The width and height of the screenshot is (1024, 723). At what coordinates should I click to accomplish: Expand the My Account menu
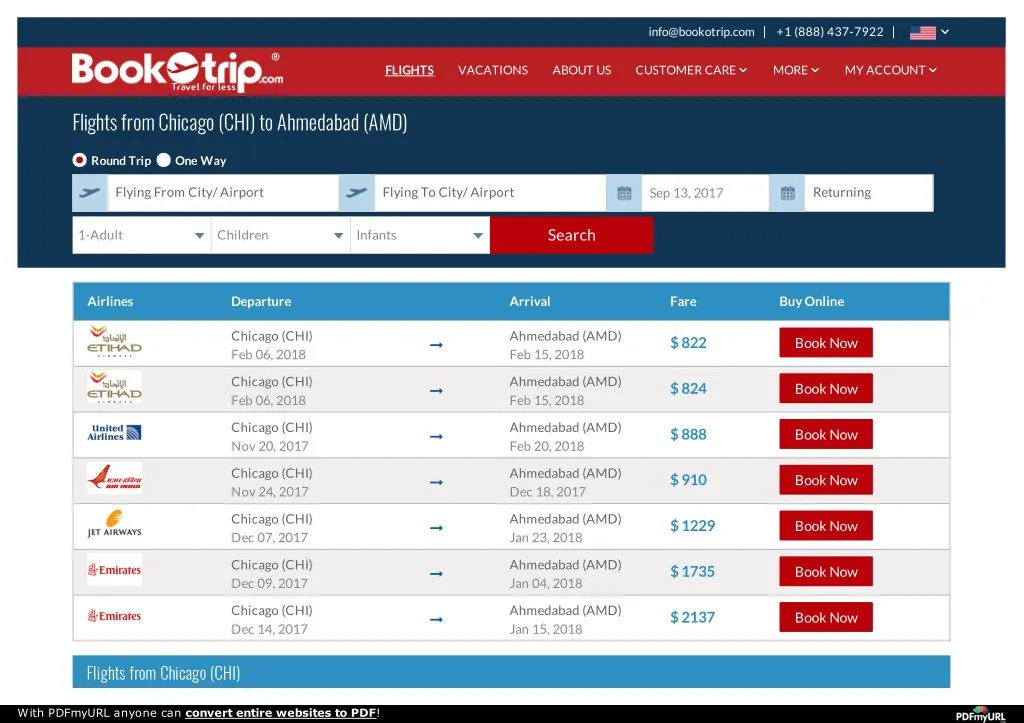890,70
